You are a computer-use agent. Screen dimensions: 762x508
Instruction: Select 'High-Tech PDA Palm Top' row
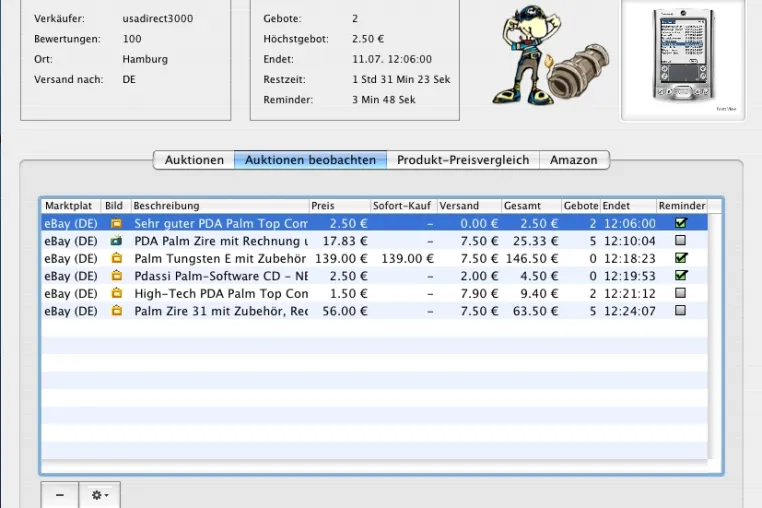tap(374, 294)
